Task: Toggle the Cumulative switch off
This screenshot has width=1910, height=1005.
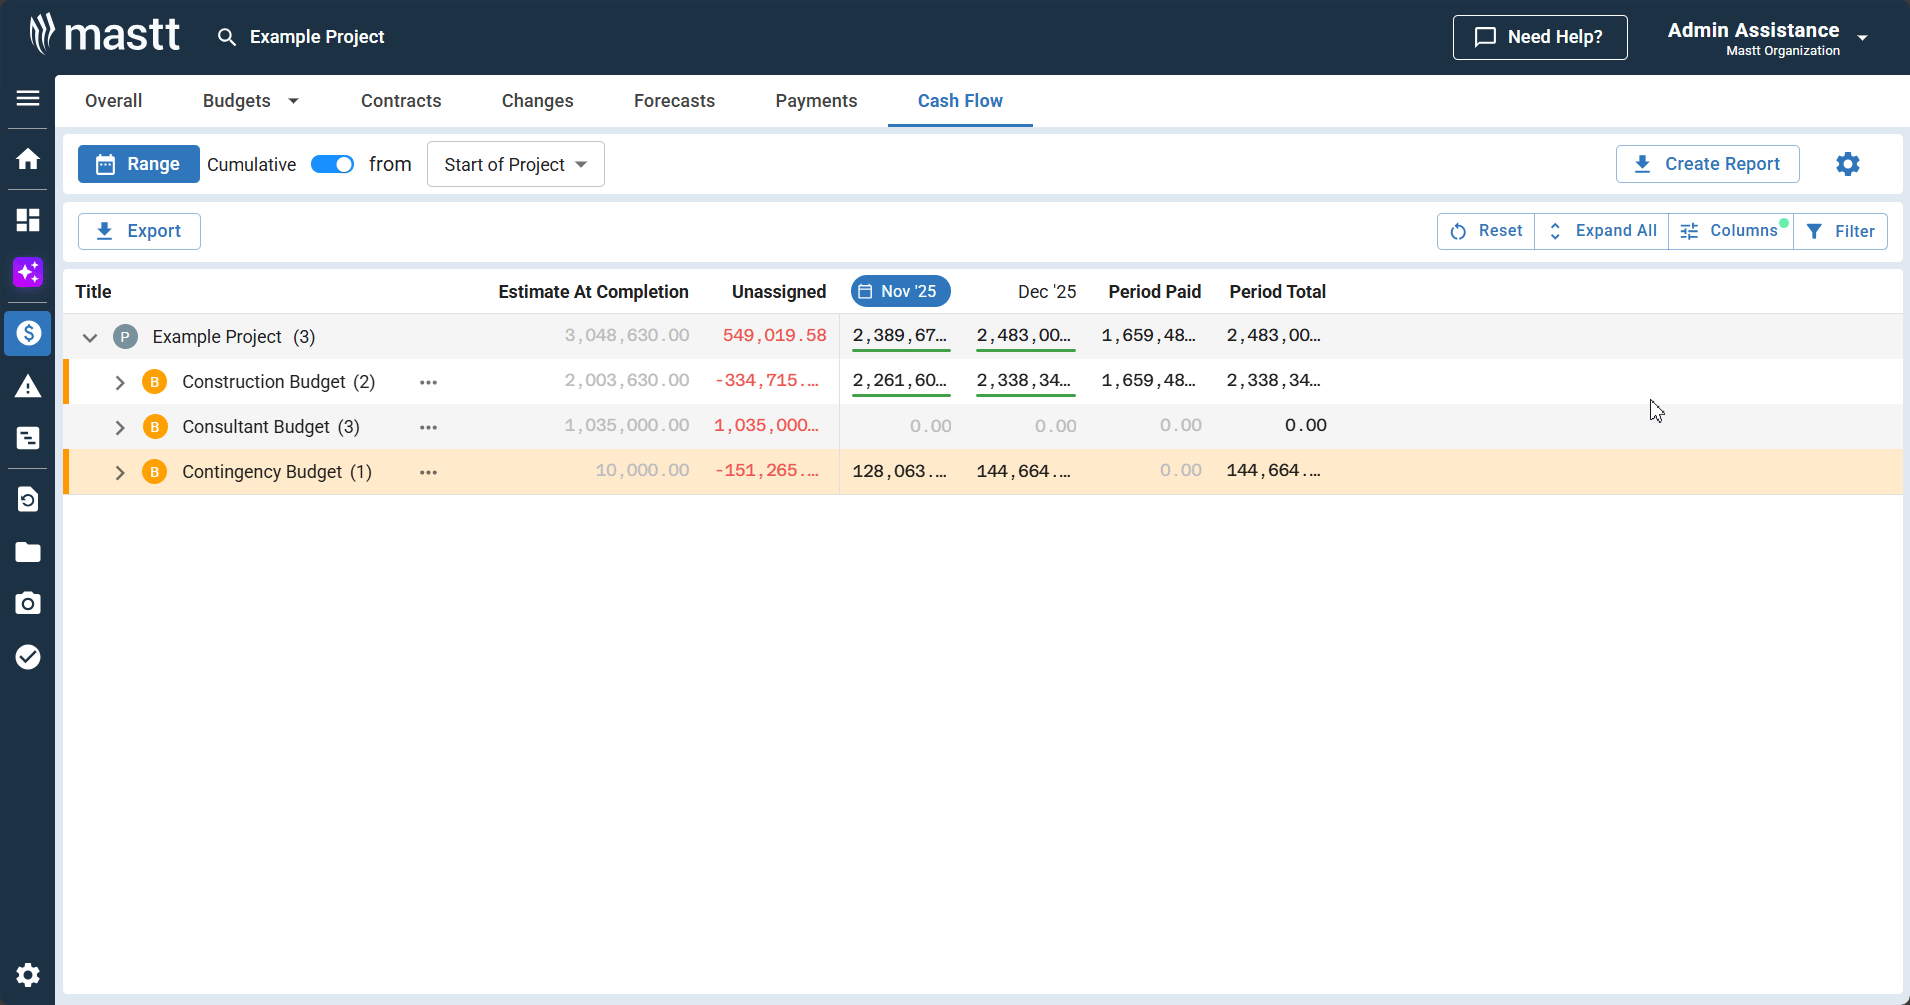Action: [332, 165]
